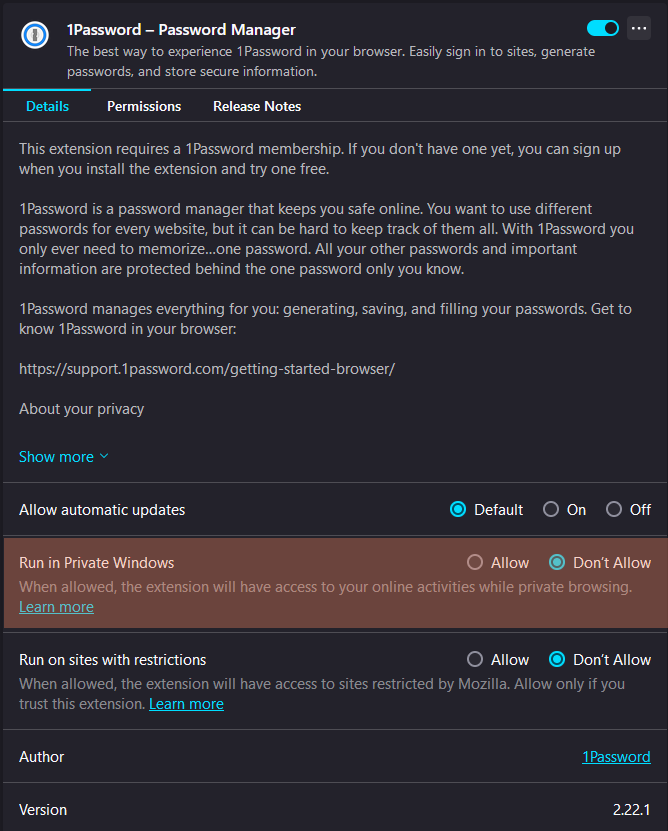The height and width of the screenshot is (831, 668).
Task: Turn automatic updates On
Action: pos(551,510)
